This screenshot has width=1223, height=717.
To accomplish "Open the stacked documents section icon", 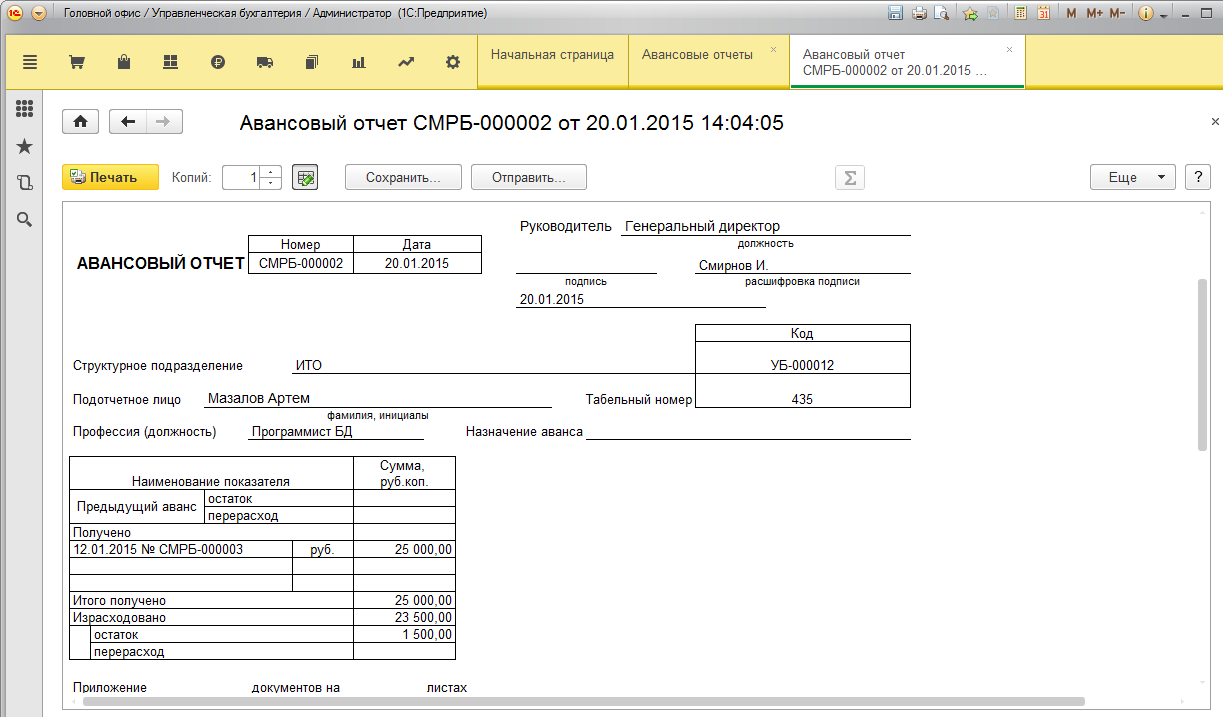I will click(x=312, y=62).
